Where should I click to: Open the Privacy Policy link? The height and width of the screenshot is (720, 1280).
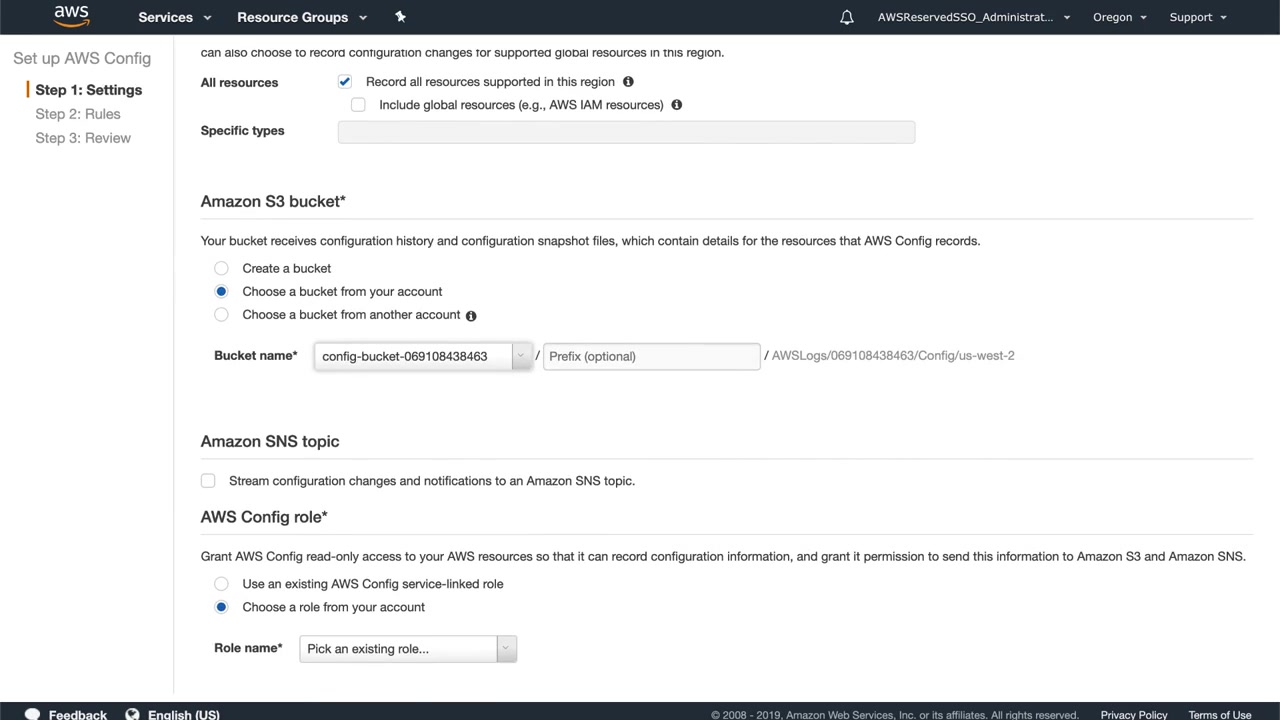pos(1134,714)
